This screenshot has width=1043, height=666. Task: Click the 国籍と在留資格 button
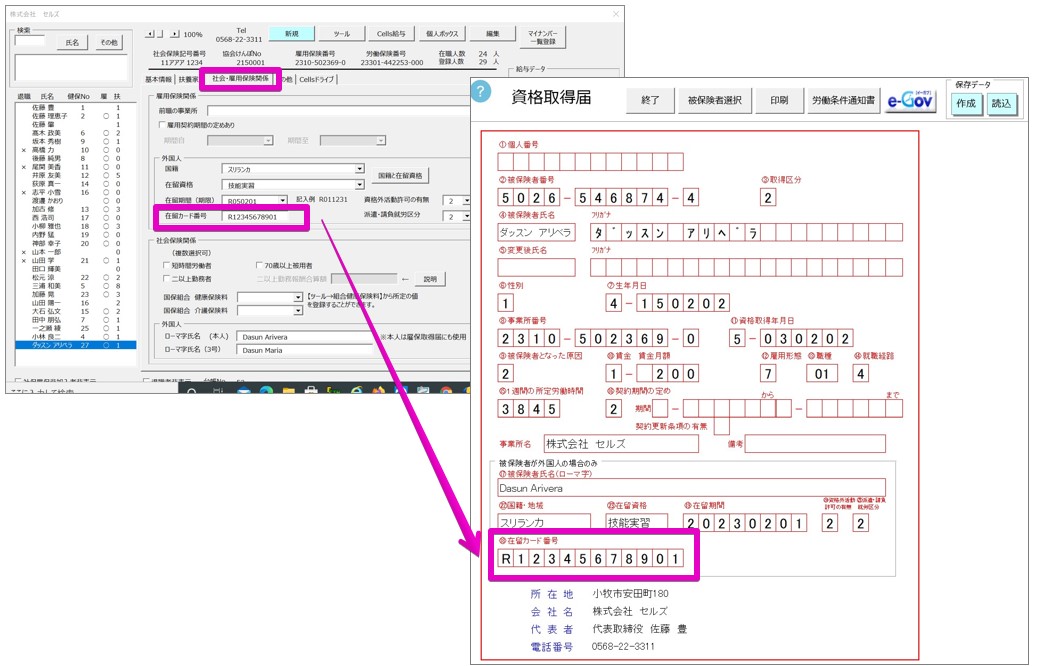[x=400, y=176]
